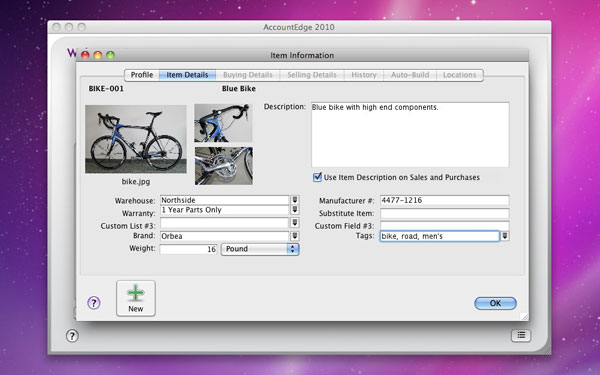Open the Tags list arrow
The height and width of the screenshot is (375, 600).
(x=505, y=236)
